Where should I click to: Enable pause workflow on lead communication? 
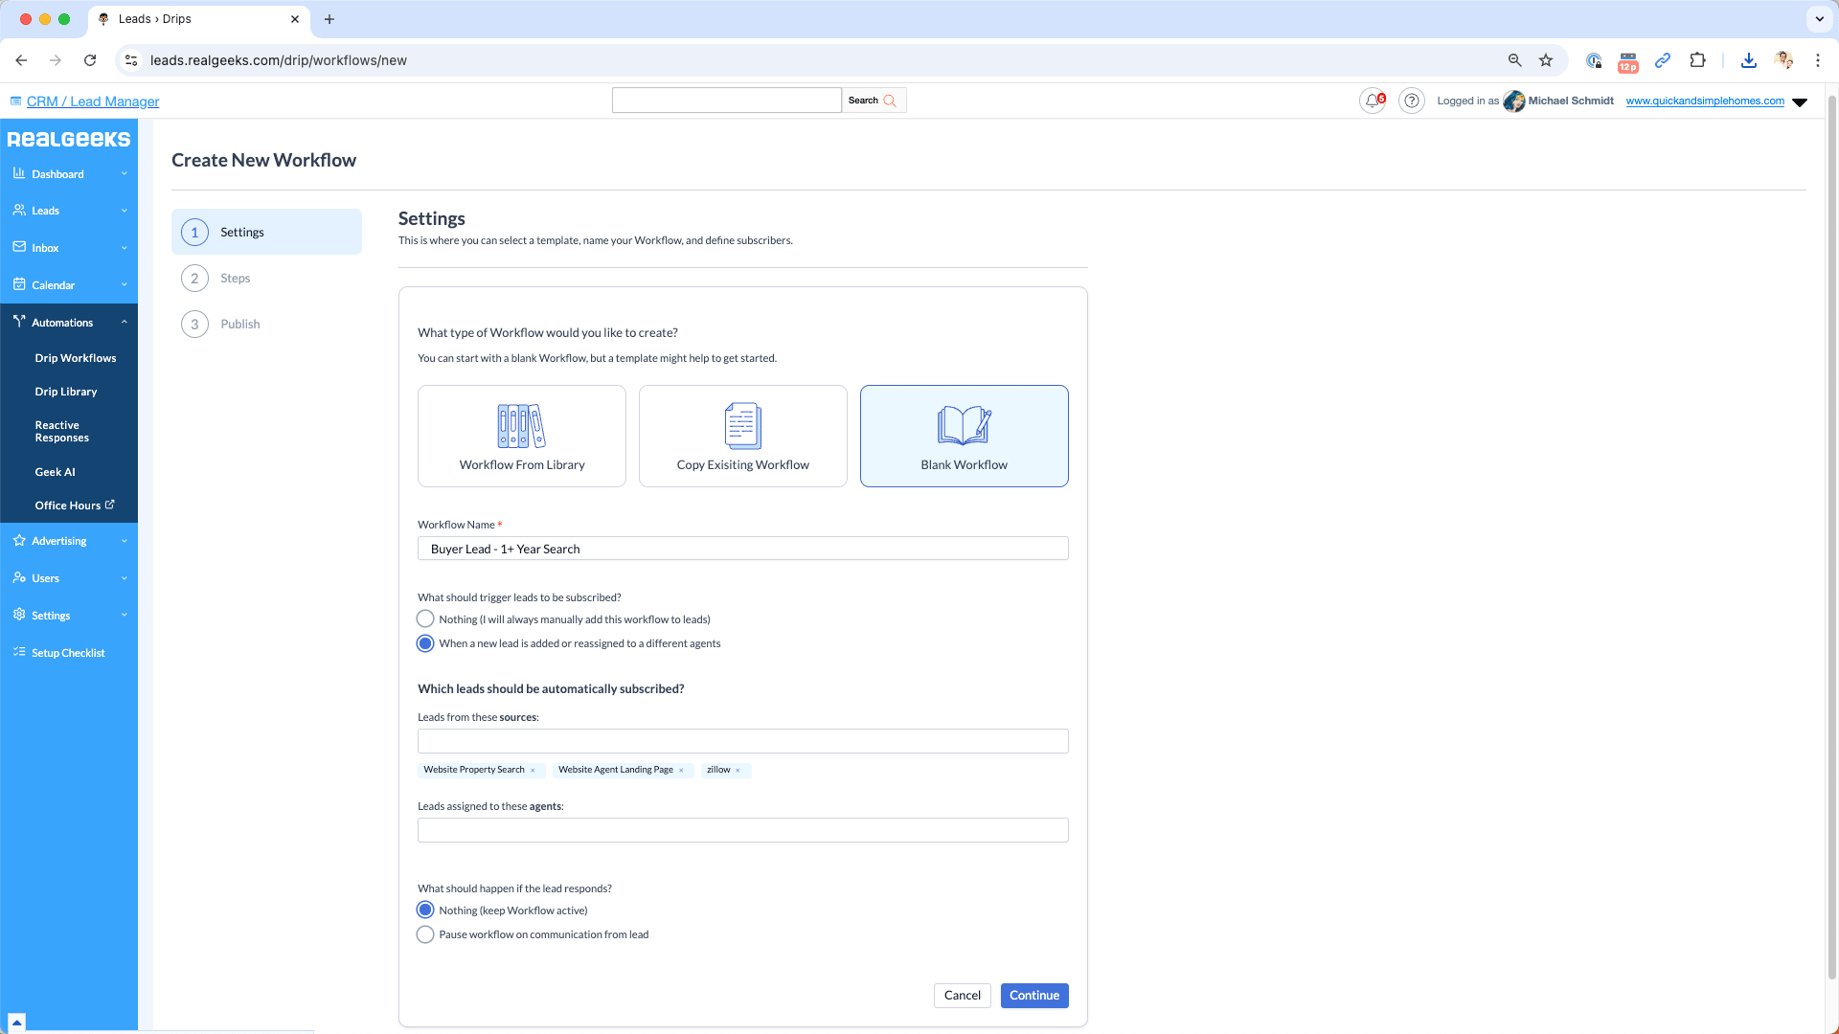[x=425, y=933]
